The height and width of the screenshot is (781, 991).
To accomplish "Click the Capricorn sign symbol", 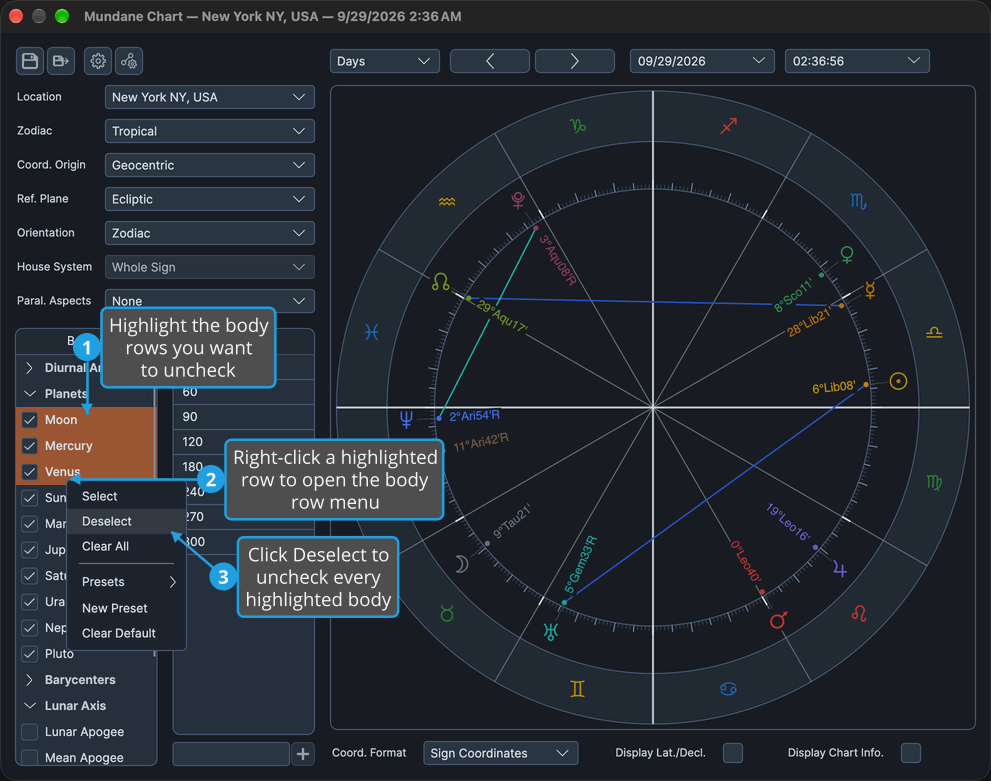I will (x=578, y=126).
